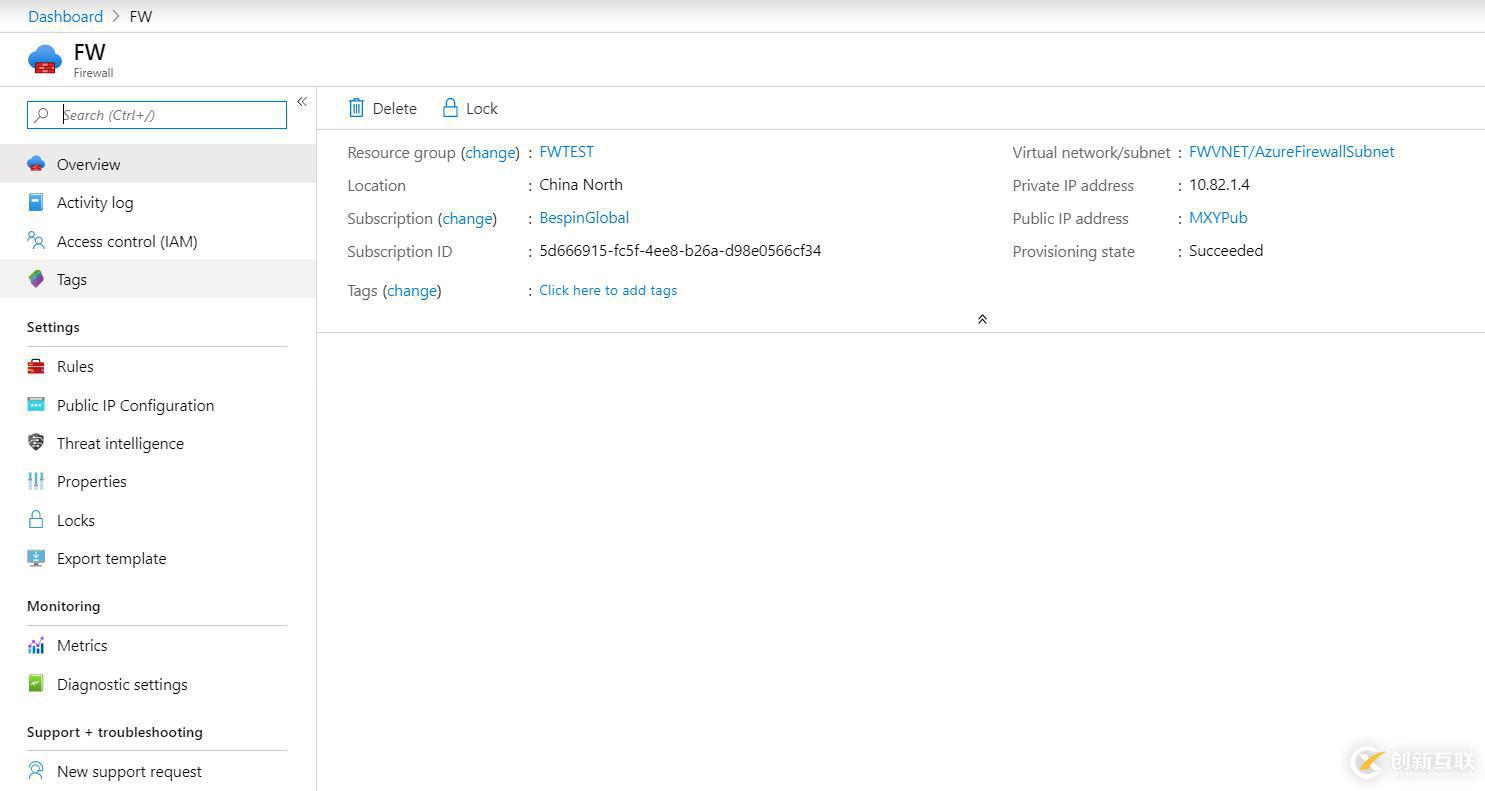The width and height of the screenshot is (1485, 791).
Task: Click 'Click here to add tags'
Action: [x=607, y=290]
